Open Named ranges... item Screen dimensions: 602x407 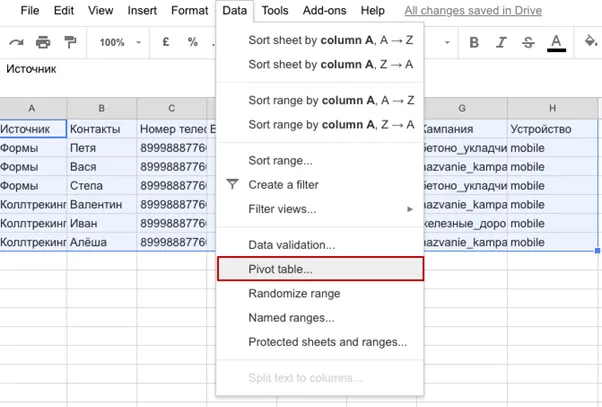coord(320,318)
